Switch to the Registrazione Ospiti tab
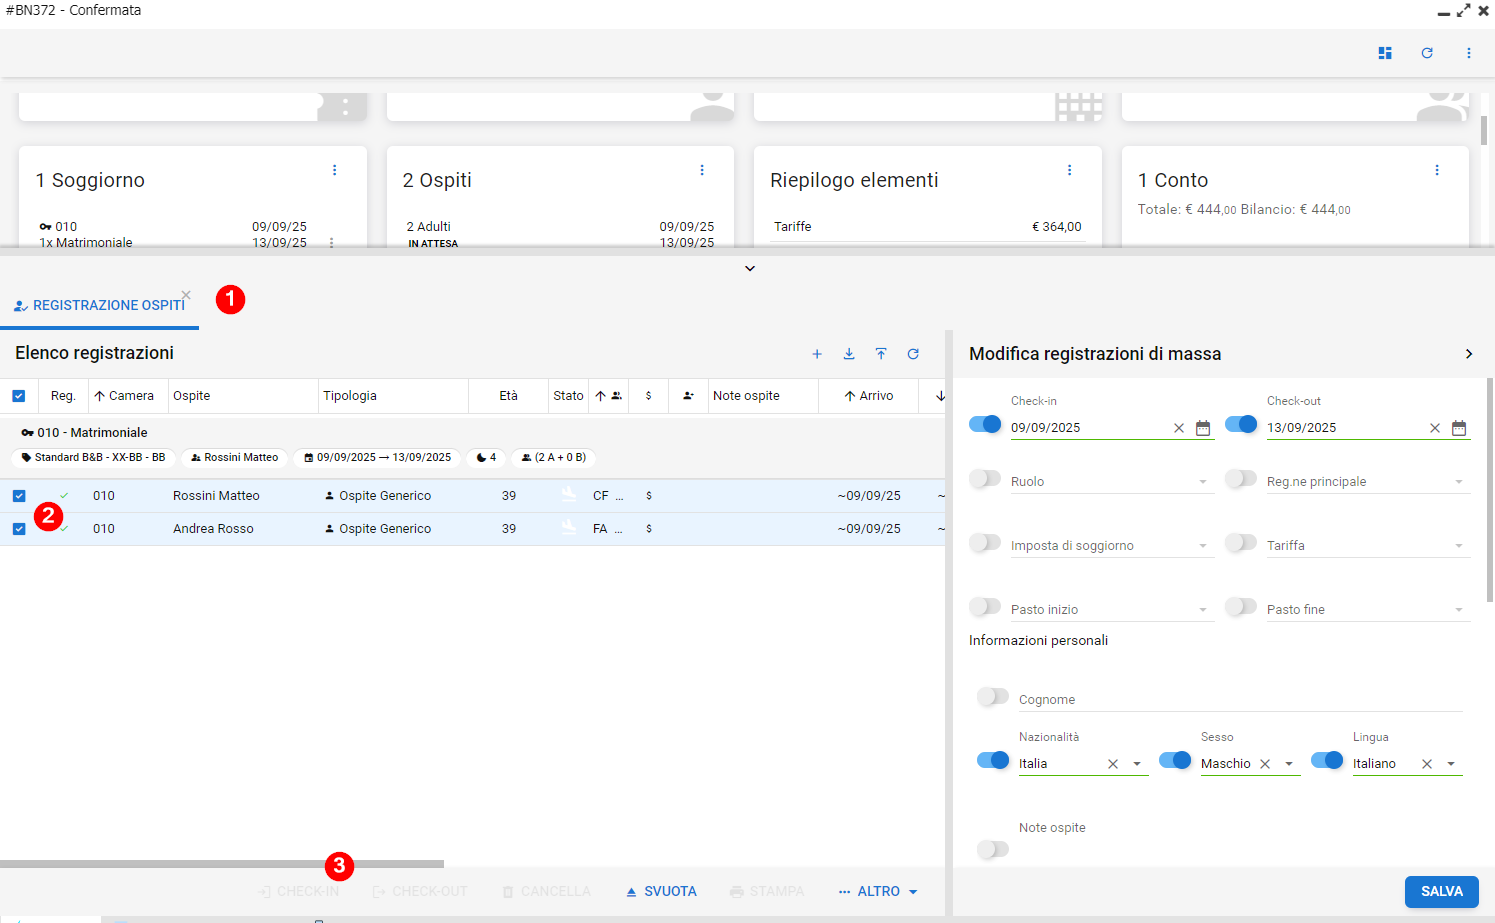Screen dimensions: 1495x923 100,305
